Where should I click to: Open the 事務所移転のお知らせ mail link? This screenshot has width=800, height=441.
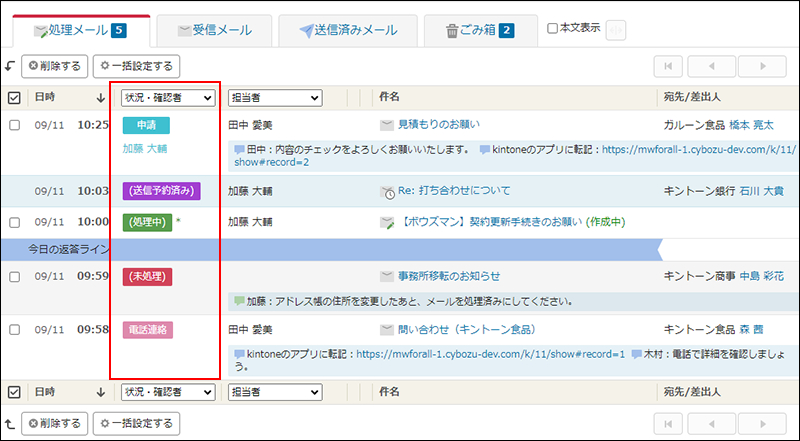[x=449, y=276]
